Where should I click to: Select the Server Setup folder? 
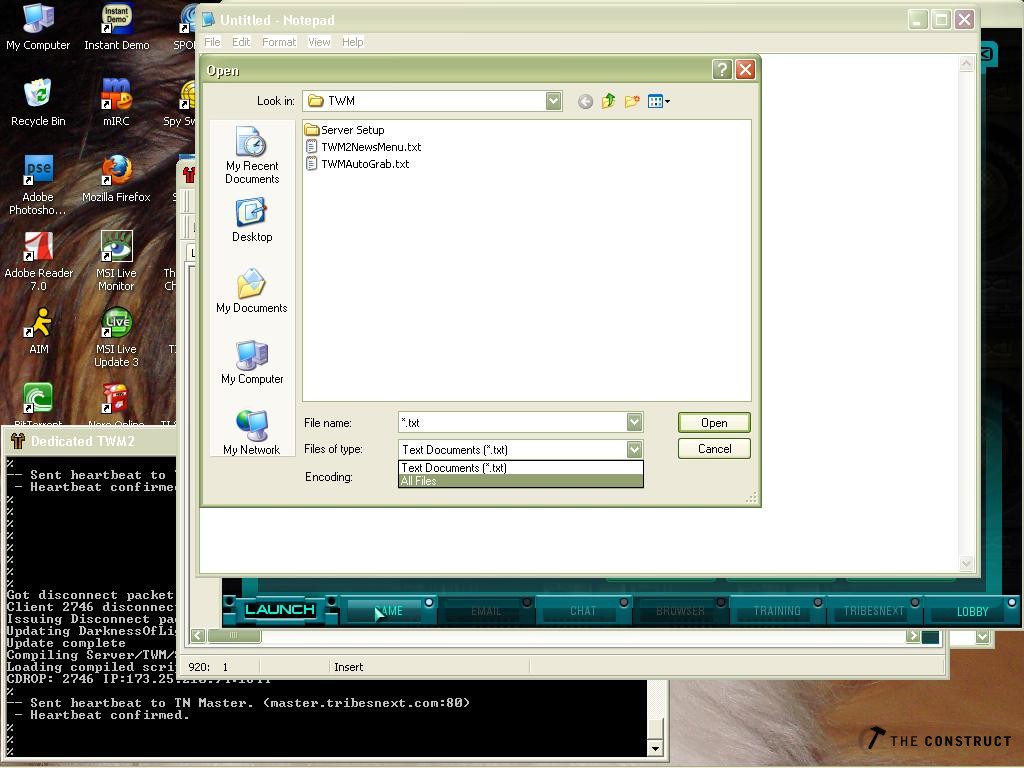(345, 130)
